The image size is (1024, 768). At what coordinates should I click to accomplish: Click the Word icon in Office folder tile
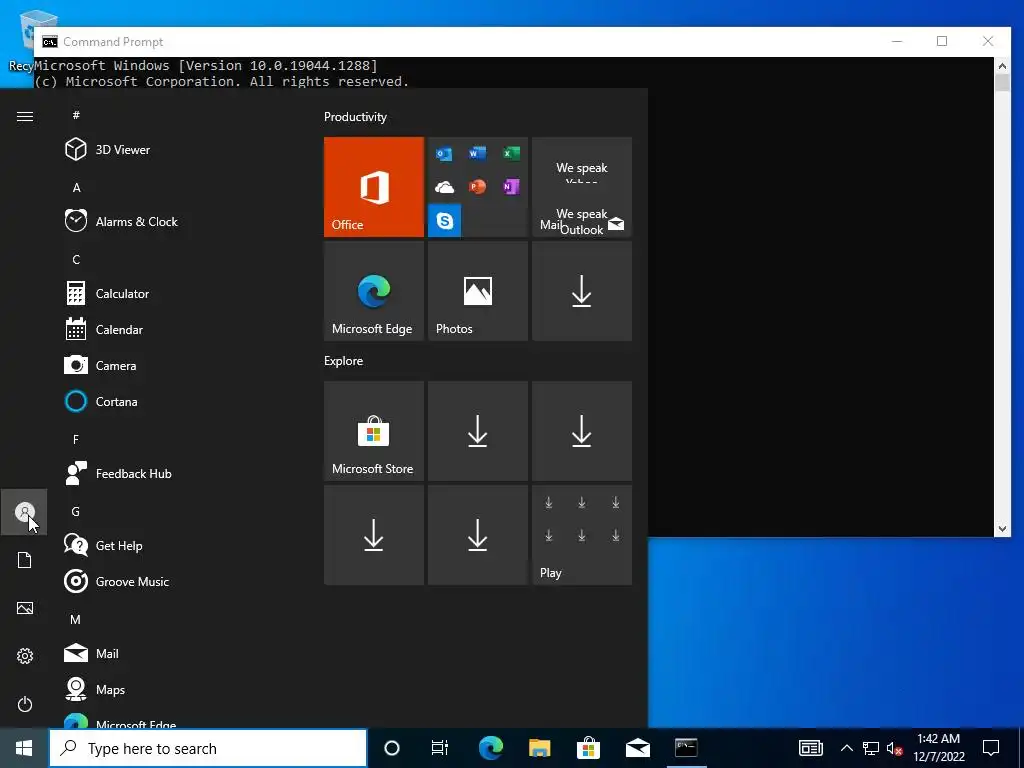pos(477,153)
